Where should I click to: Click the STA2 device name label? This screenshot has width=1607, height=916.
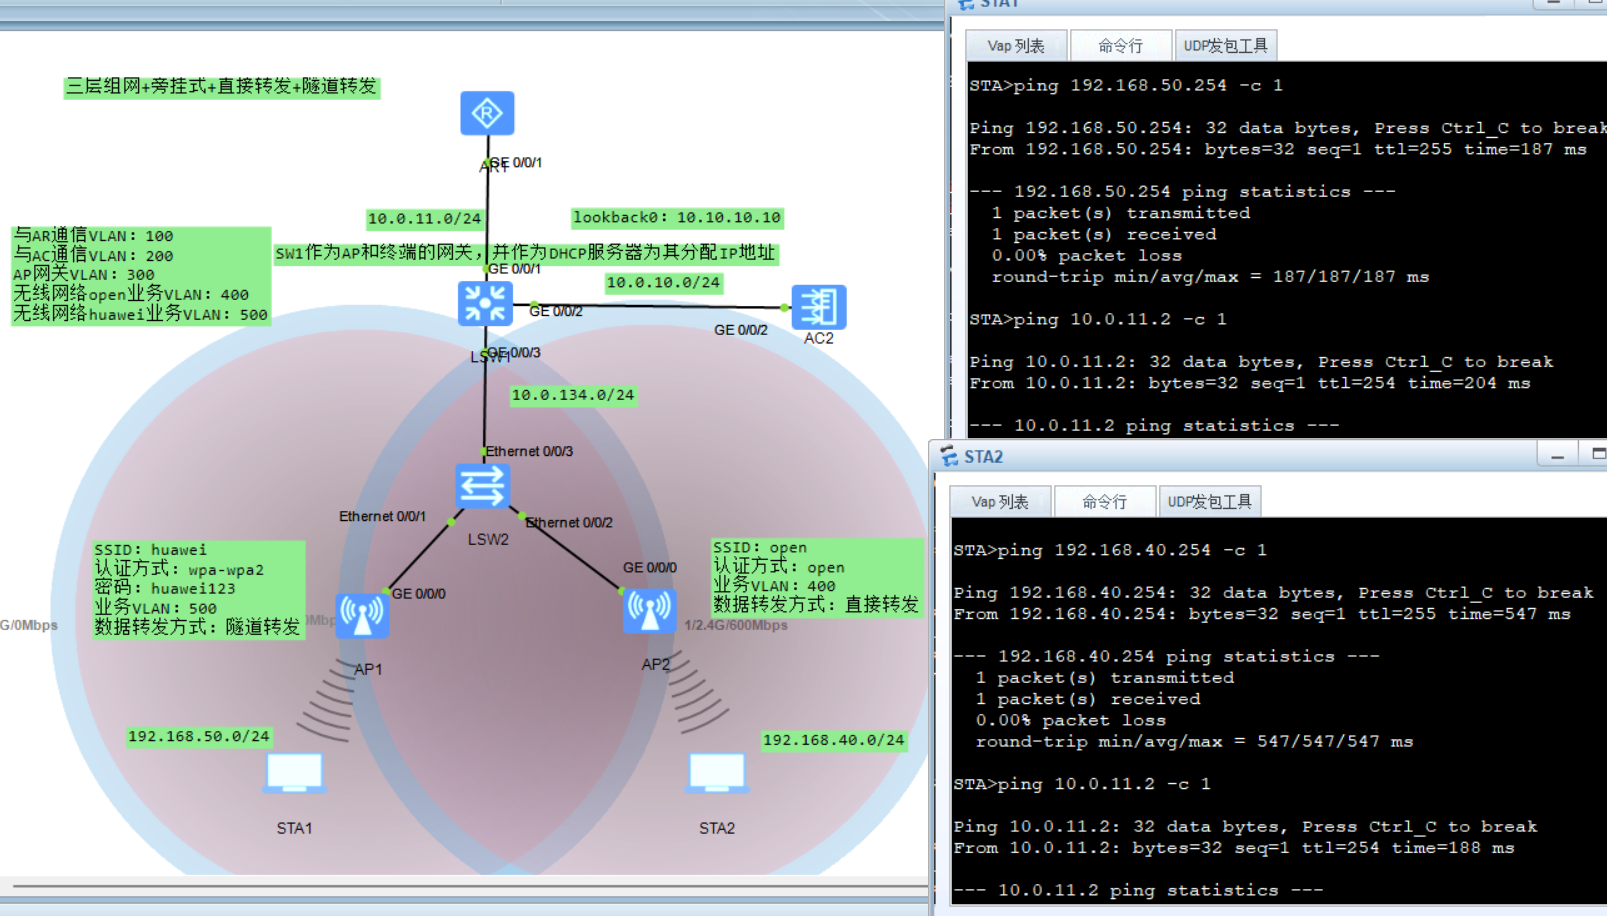click(717, 829)
